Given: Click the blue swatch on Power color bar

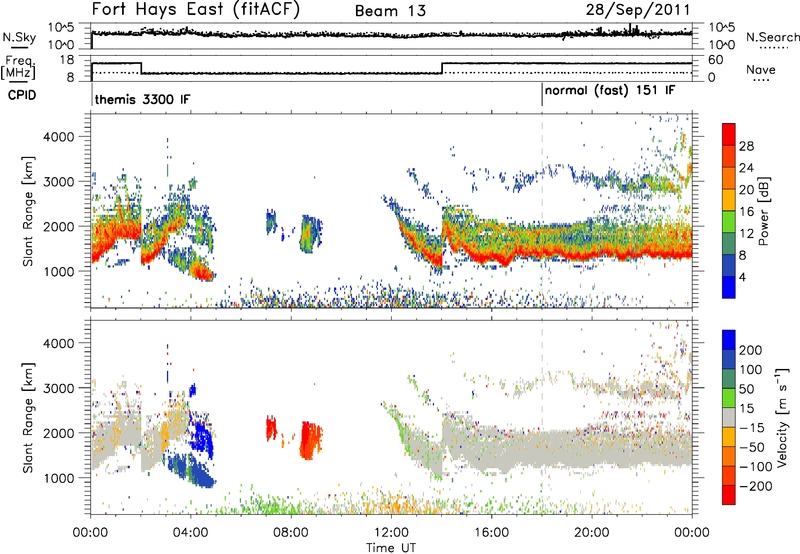Looking at the screenshot, I should pyautogui.click(x=729, y=287).
